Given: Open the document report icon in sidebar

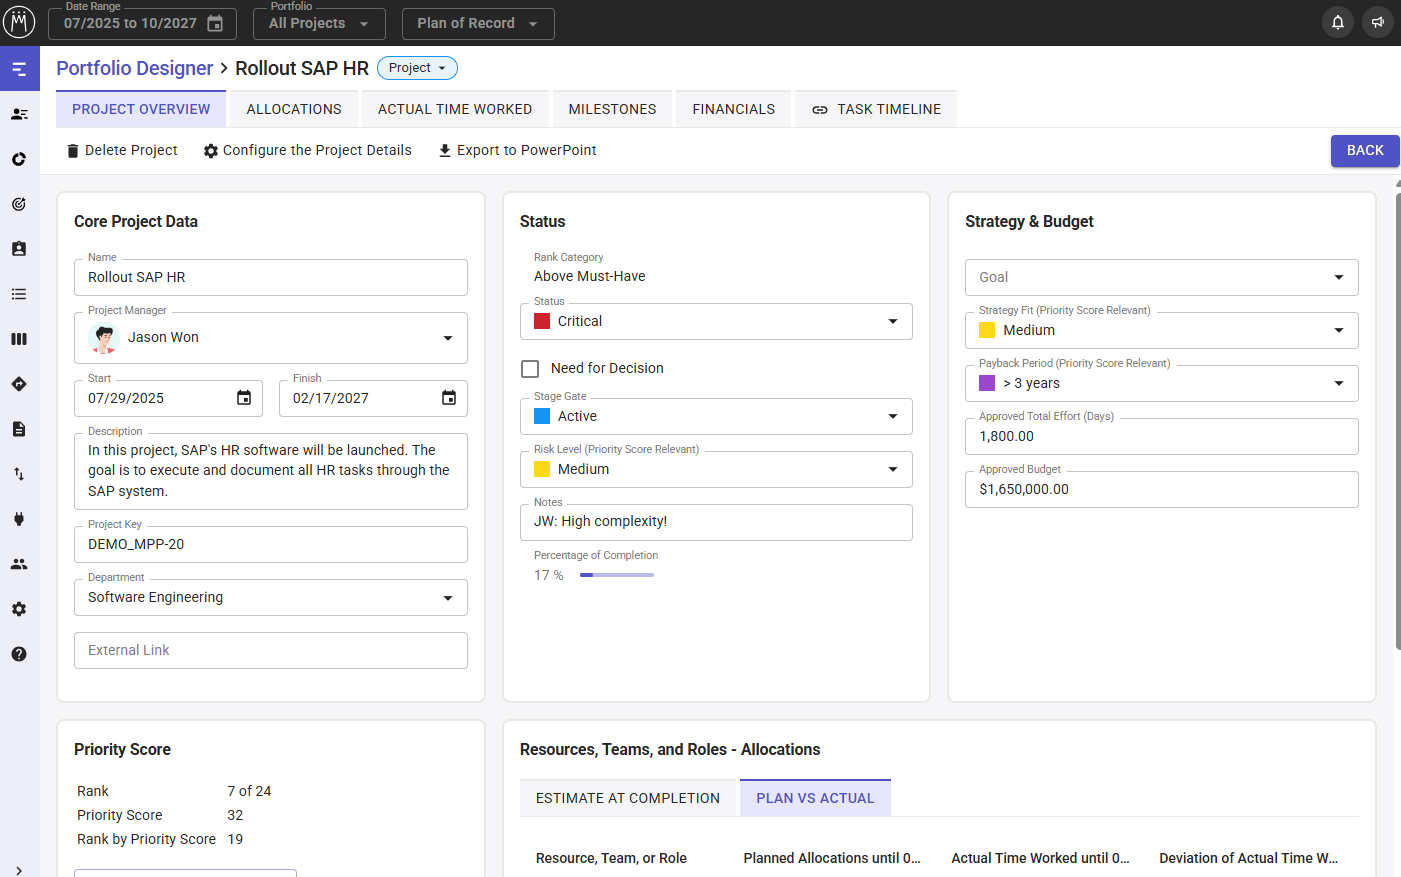Looking at the screenshot, I should click(19, 429).
